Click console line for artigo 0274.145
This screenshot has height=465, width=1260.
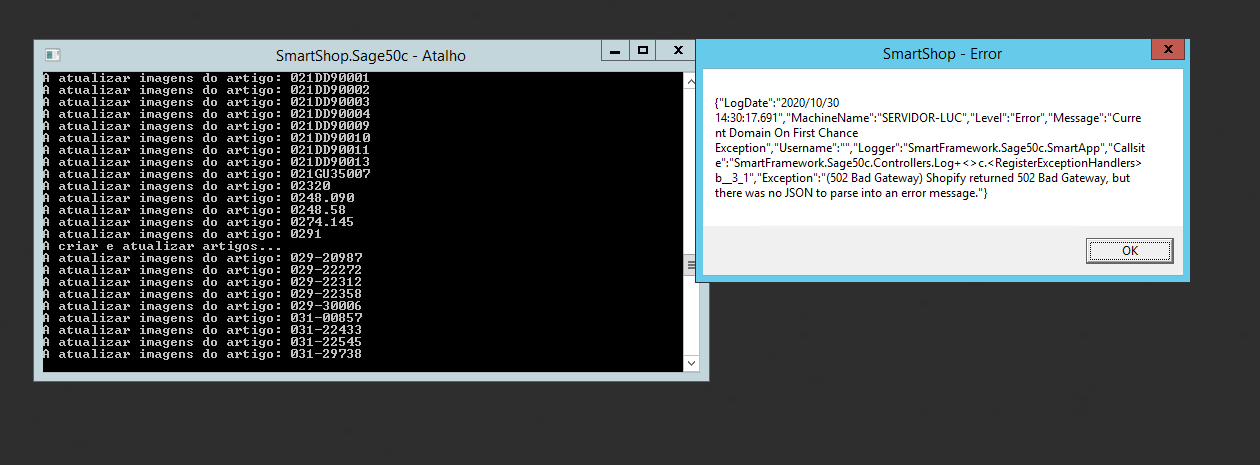[x=199, y=221]
